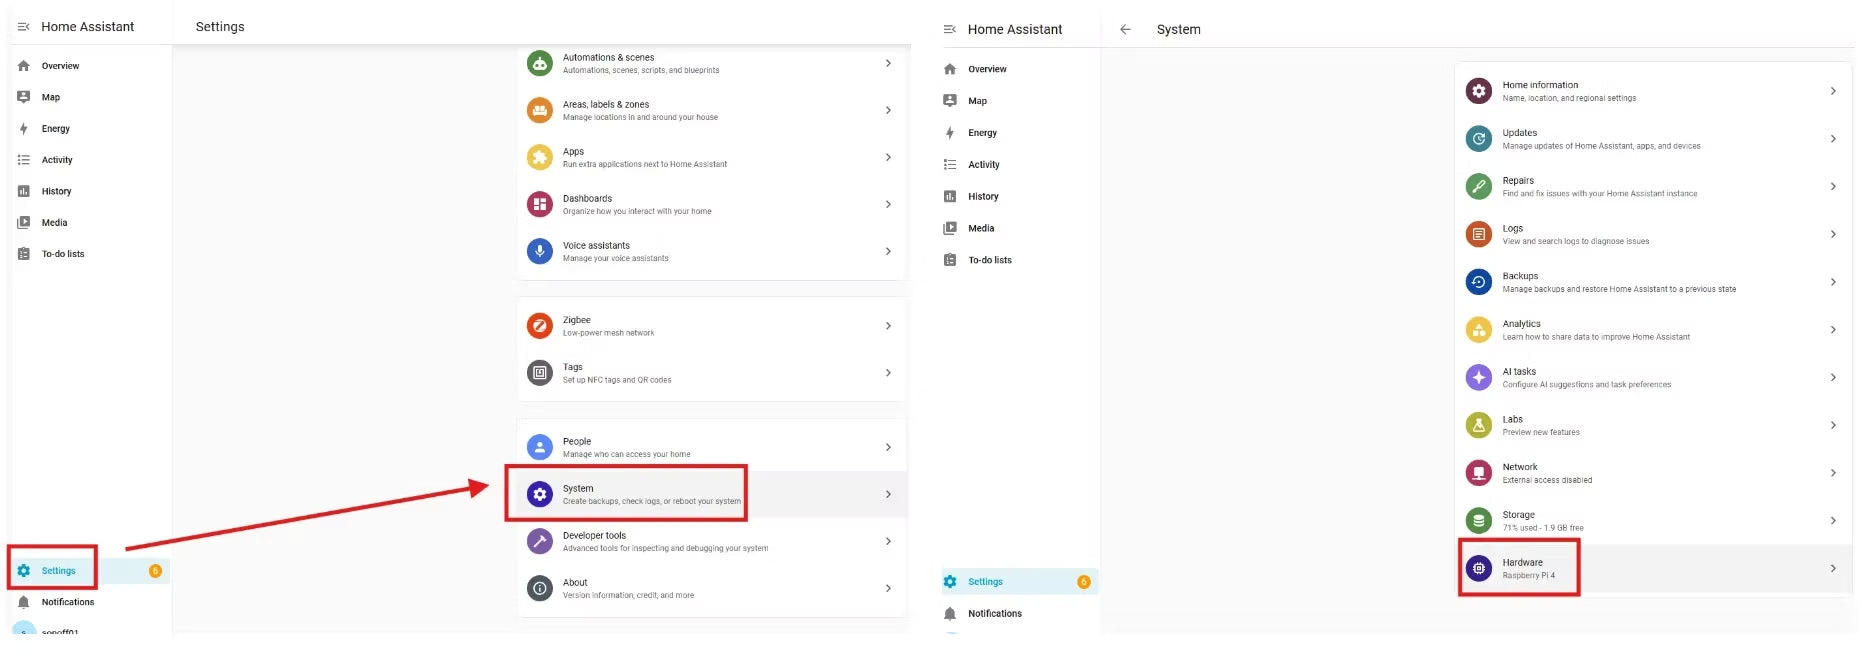This screenshot has width=1875, height=661.
Task: Click the chevron on the Zigbee row
Action: click(888, 326)
